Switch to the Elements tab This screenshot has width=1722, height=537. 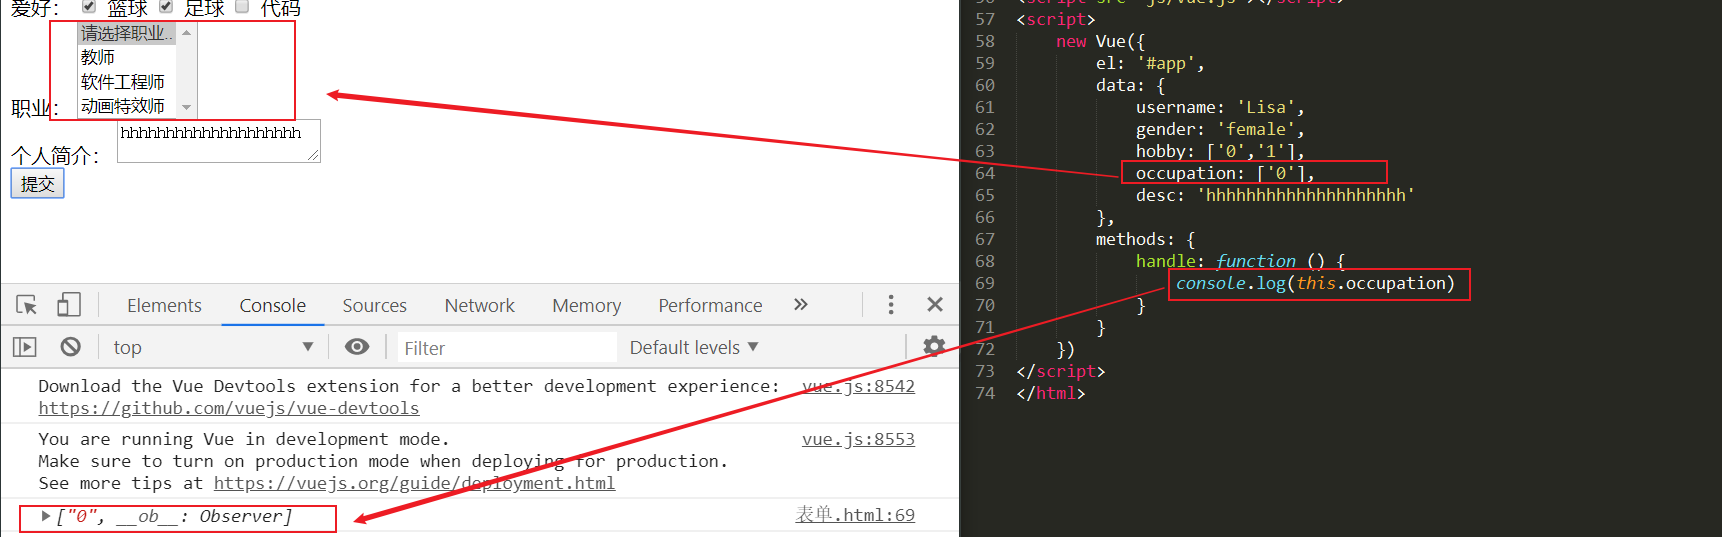pos(164,305)
